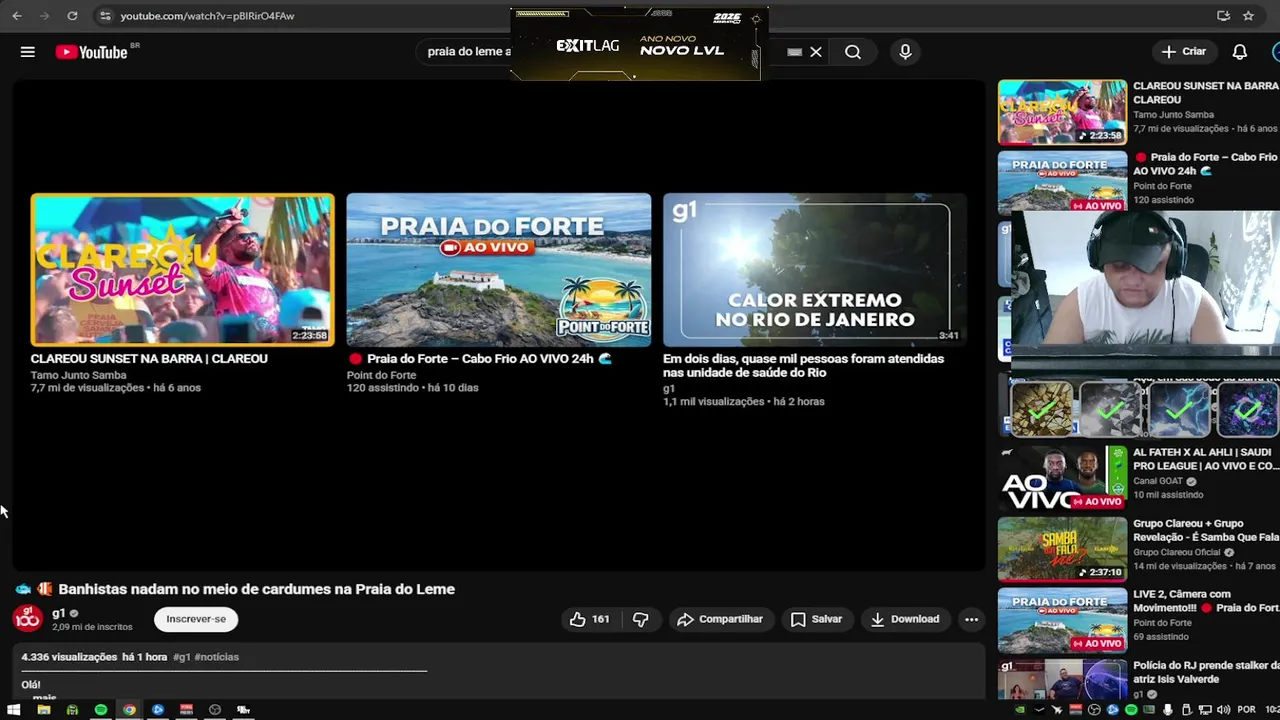Like the video with thumbs up
Viewport: 1280px width, 720px height.
[589, 619]
